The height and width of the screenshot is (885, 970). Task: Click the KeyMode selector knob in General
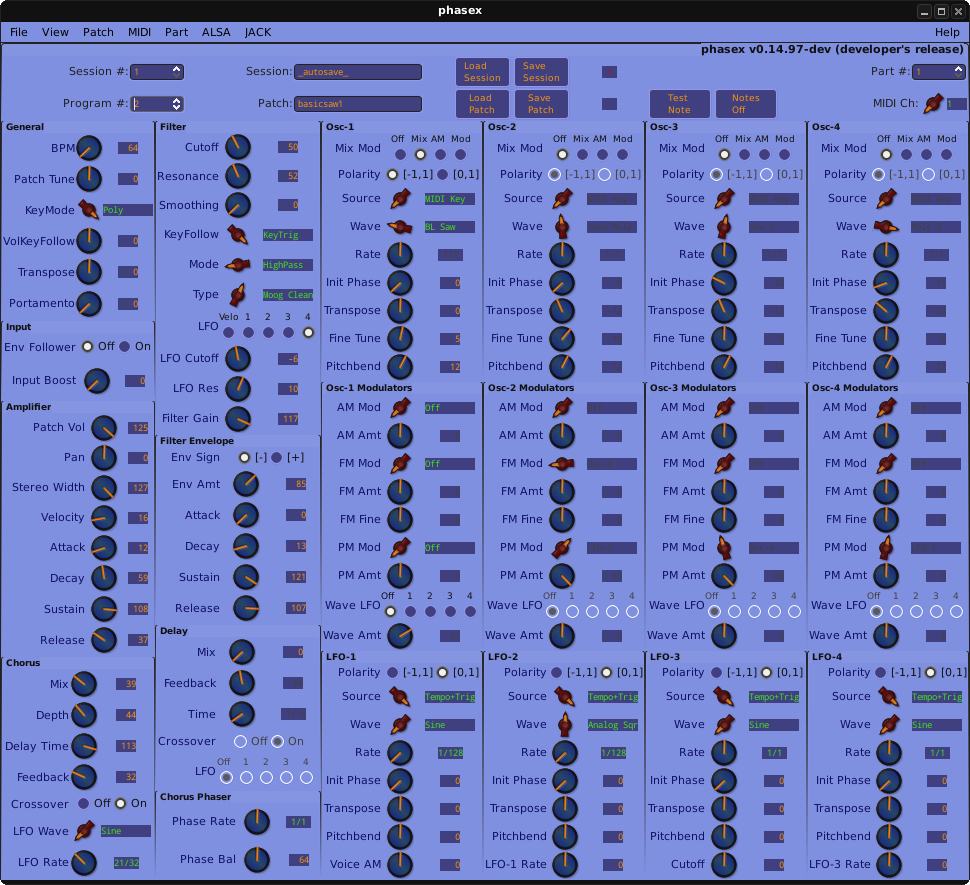88,210
